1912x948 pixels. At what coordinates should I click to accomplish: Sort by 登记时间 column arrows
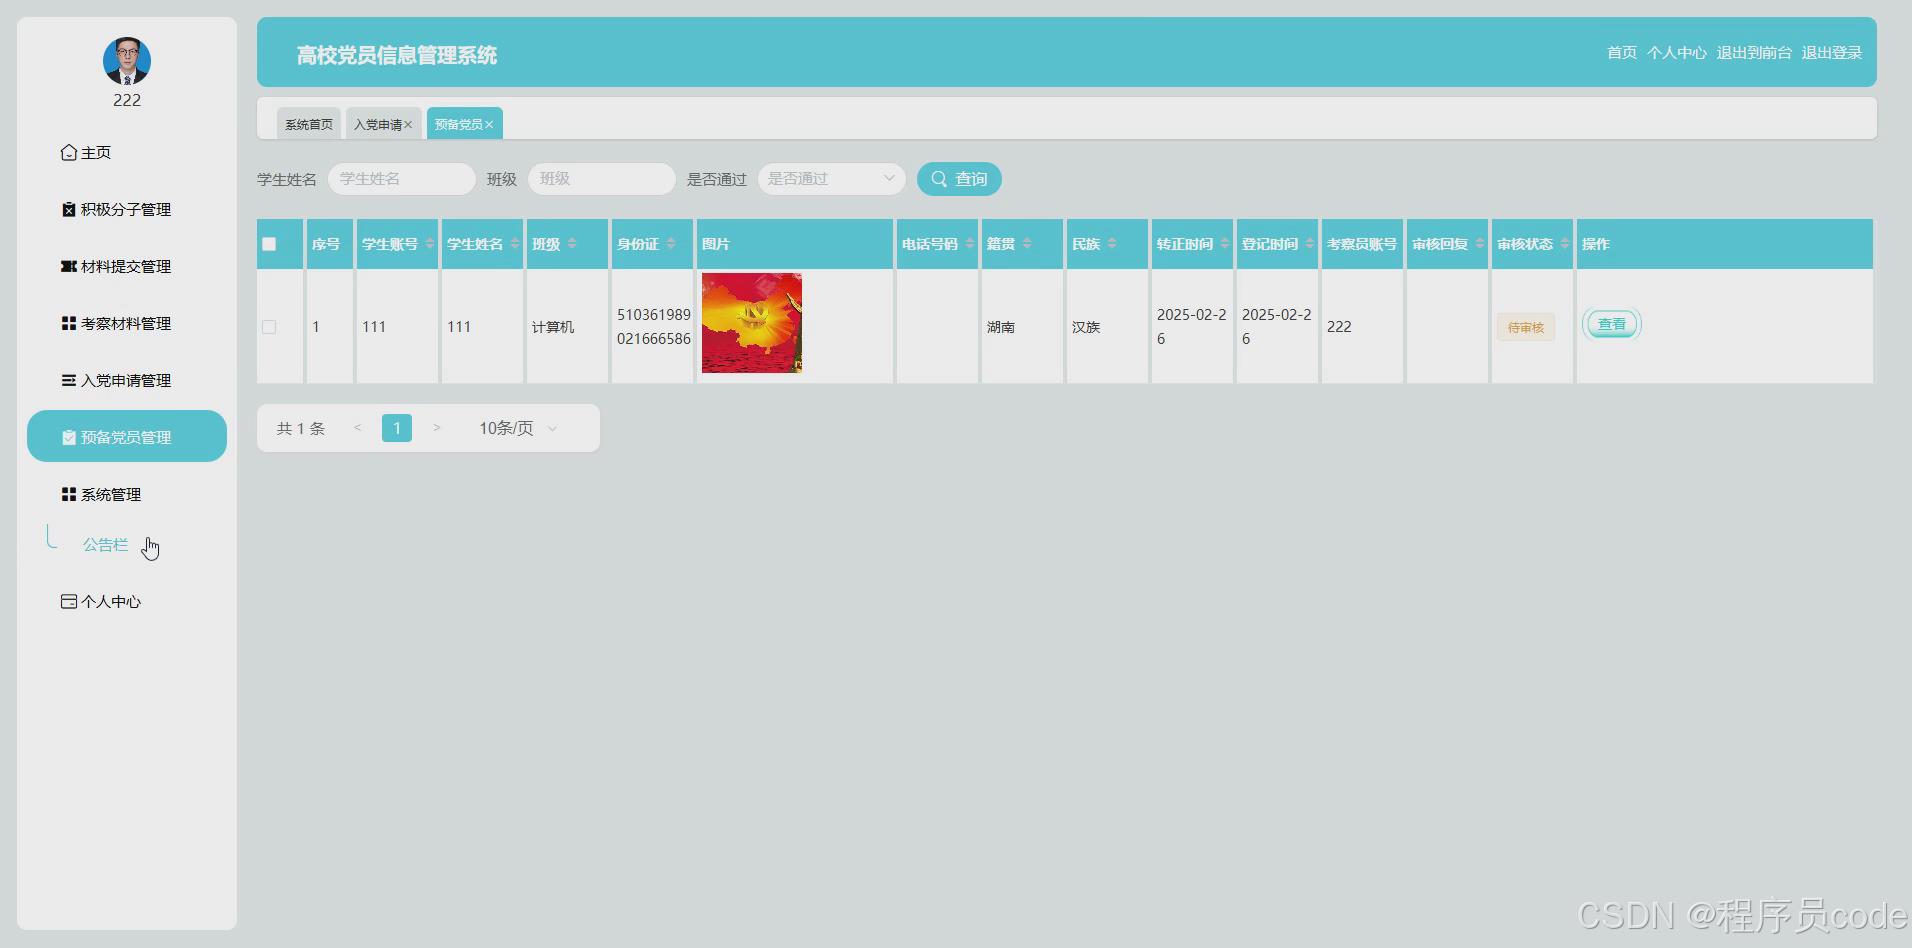(x=1310, y=244)
